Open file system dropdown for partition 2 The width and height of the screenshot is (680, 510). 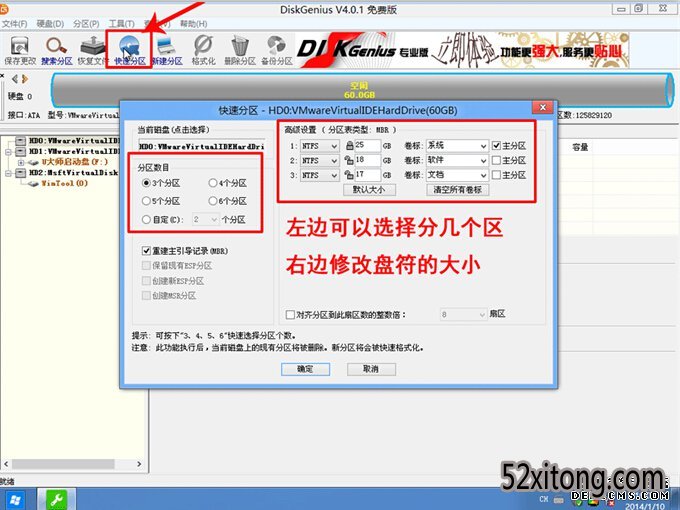pos(320,161)
